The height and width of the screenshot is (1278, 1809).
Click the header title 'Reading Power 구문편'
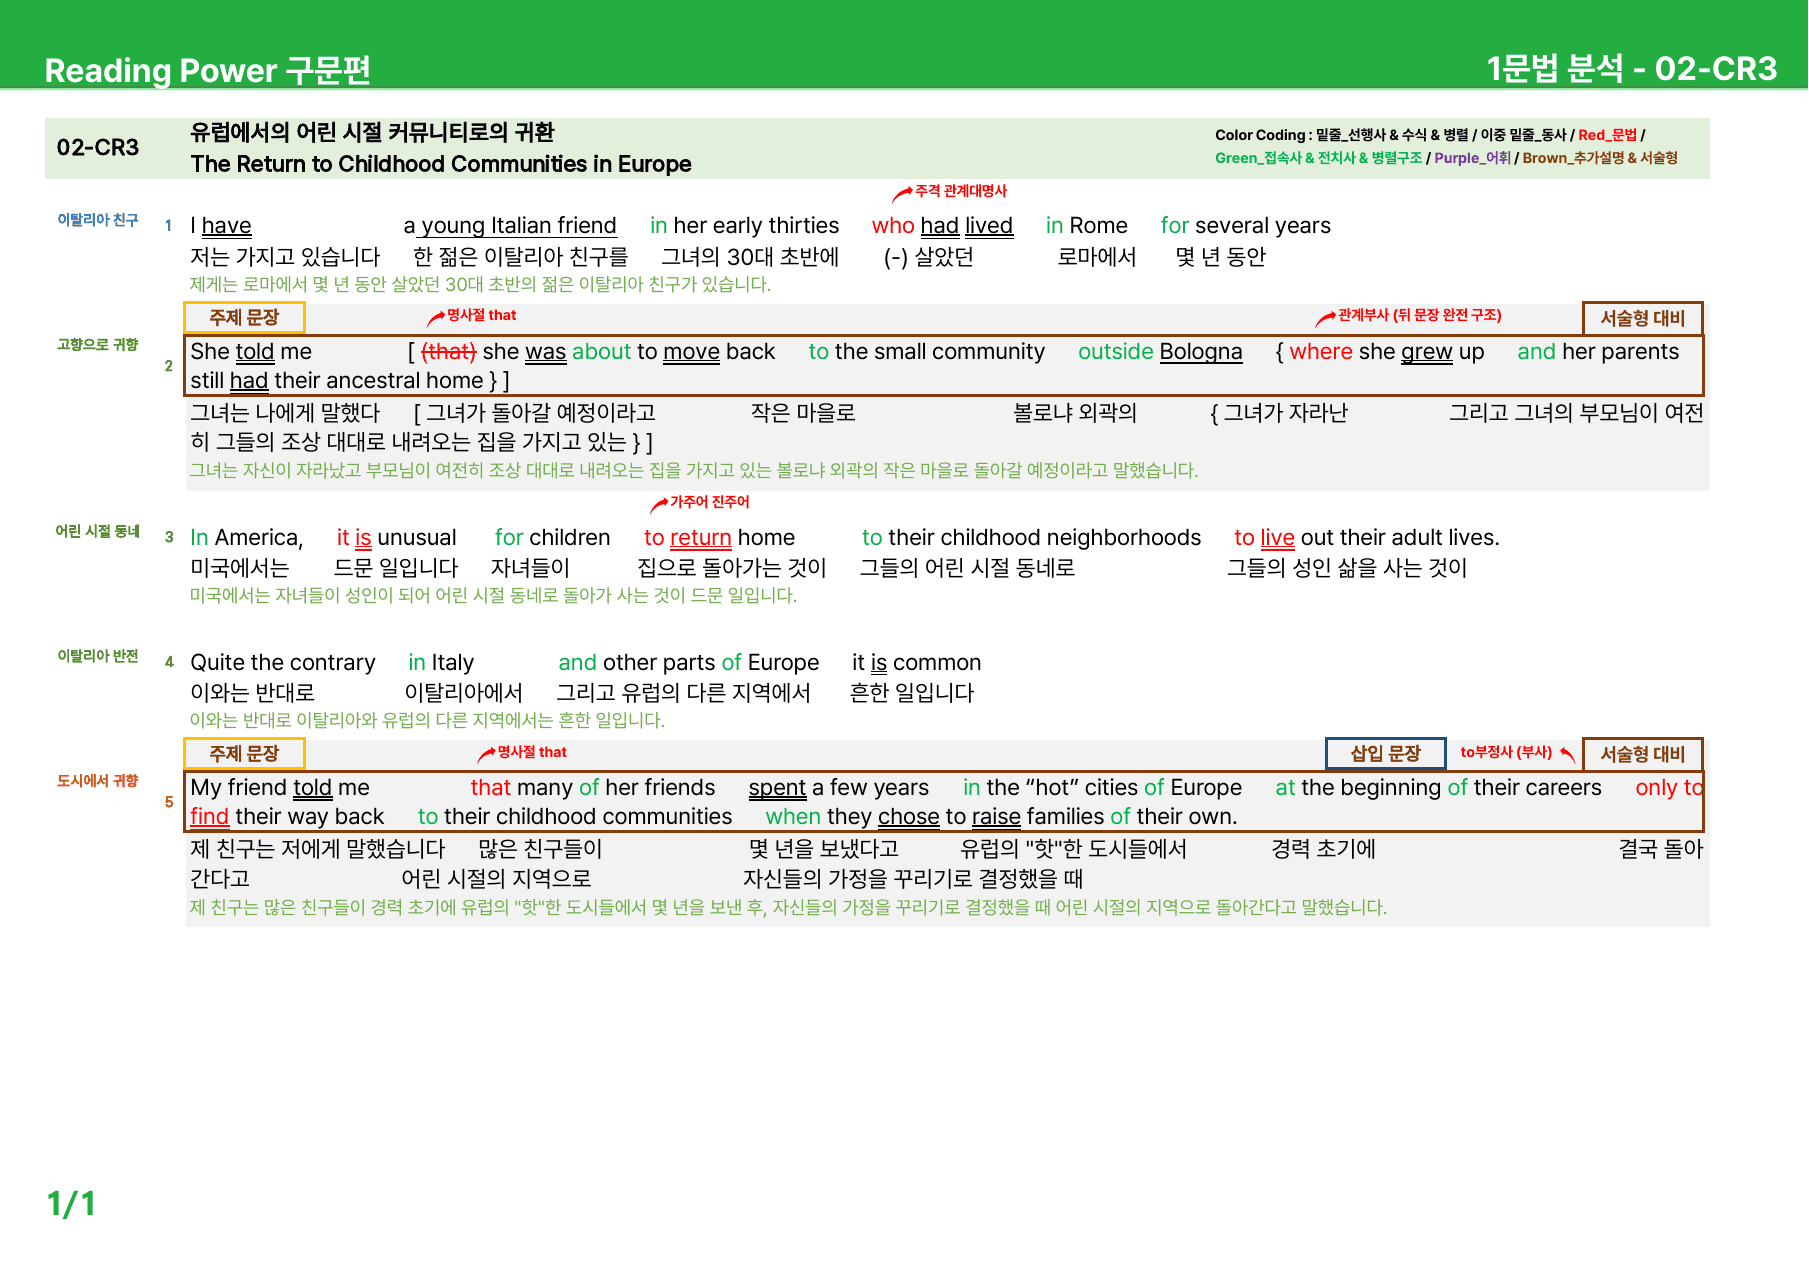(207, 70)
